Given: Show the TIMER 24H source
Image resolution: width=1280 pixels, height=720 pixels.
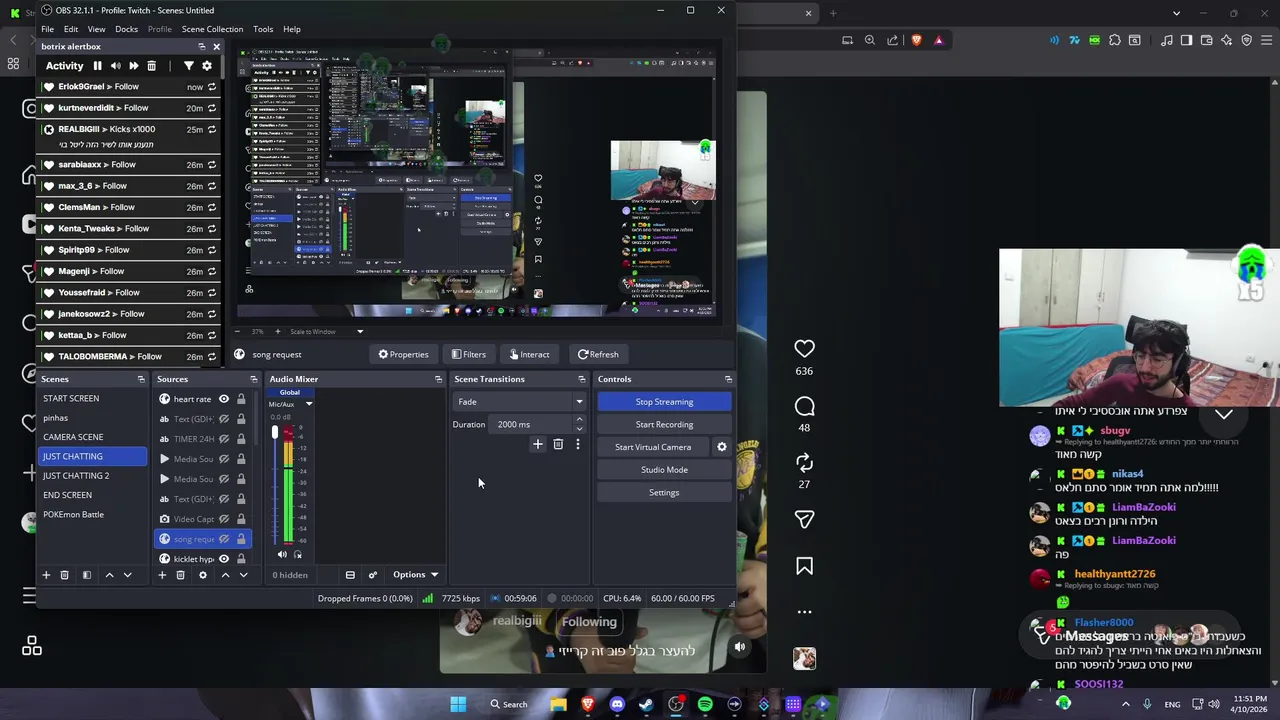Looking at the screenshot, I should (x=224, y=439).
